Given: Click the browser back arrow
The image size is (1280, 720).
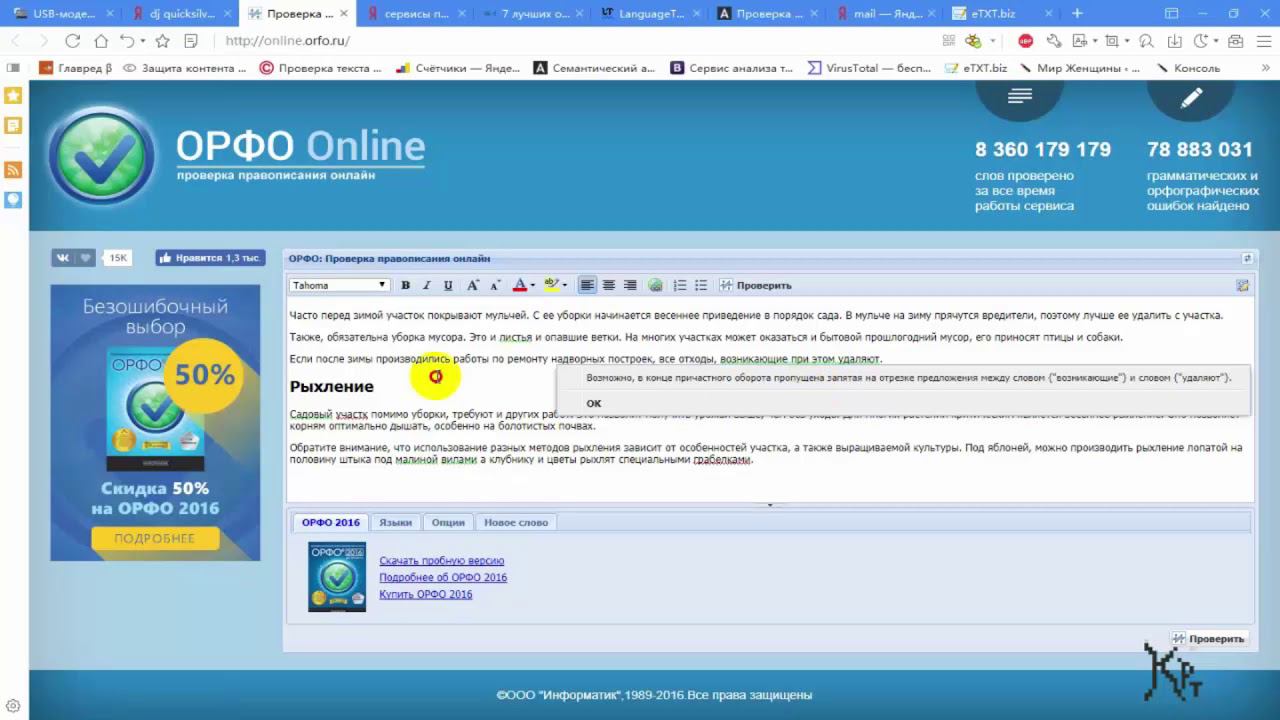Looking at the screenshot, I should pyautogui.click(x=16, y=41).
